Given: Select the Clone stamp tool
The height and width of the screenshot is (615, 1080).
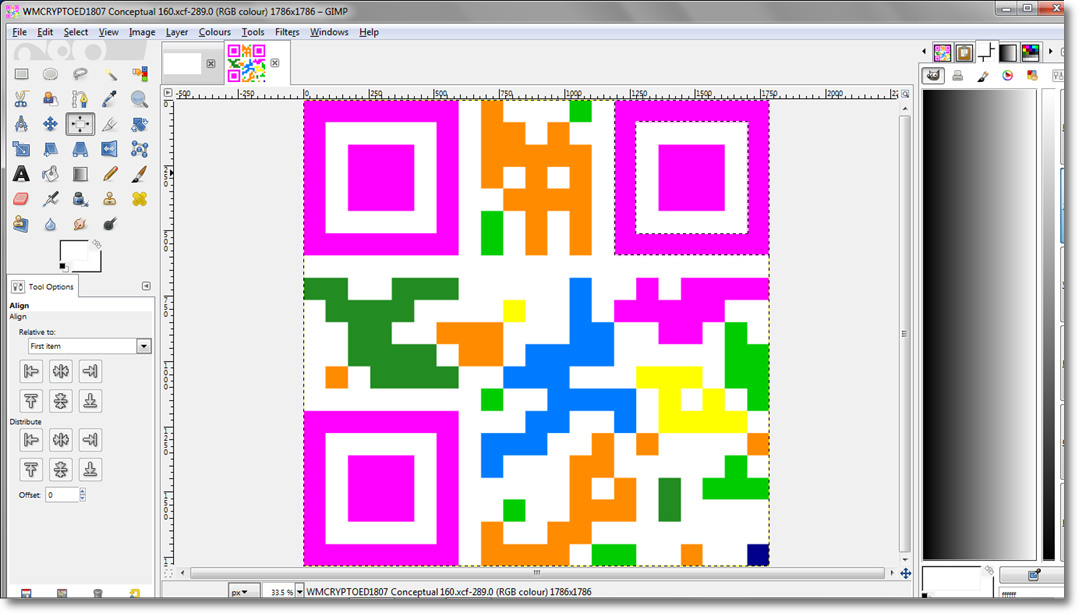Looking at the screenshot, I should coord(110,199).
